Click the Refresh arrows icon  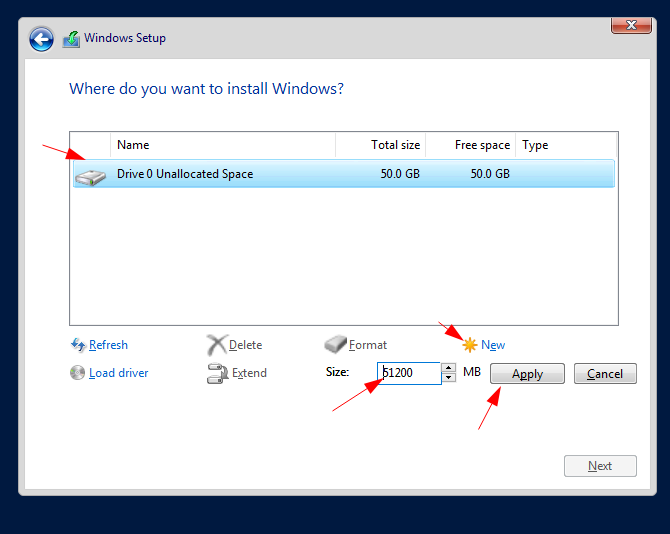coord(78,345)
